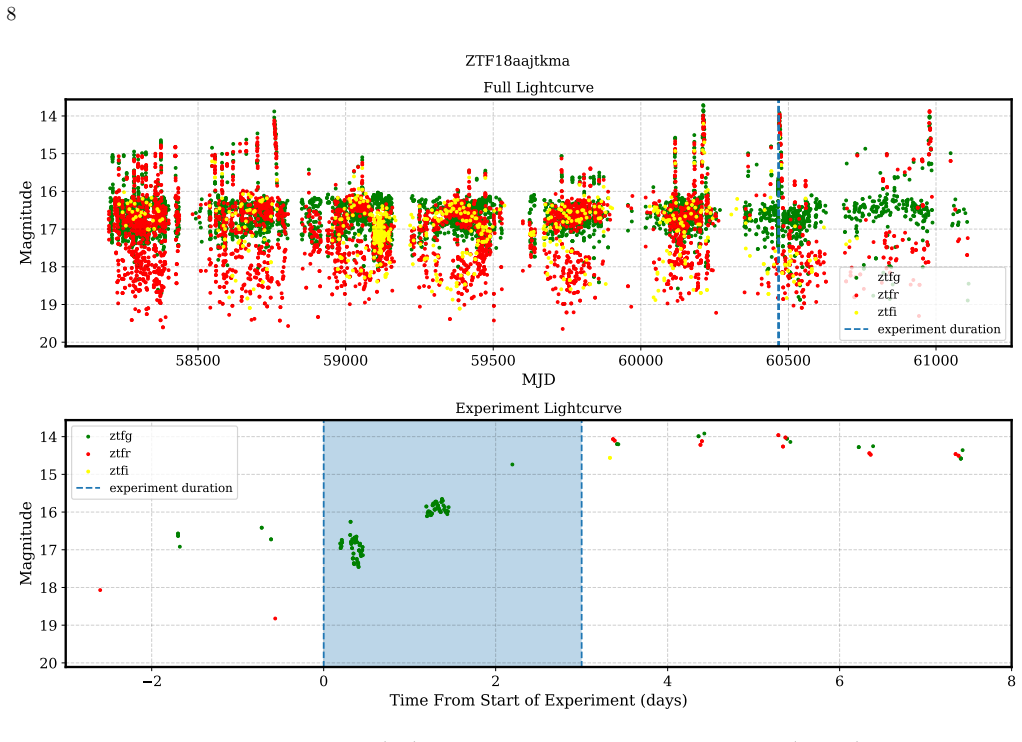1022x742 pixels.
Task: Click the blue dashed line in Full Lightcurve
Action: 778,222
